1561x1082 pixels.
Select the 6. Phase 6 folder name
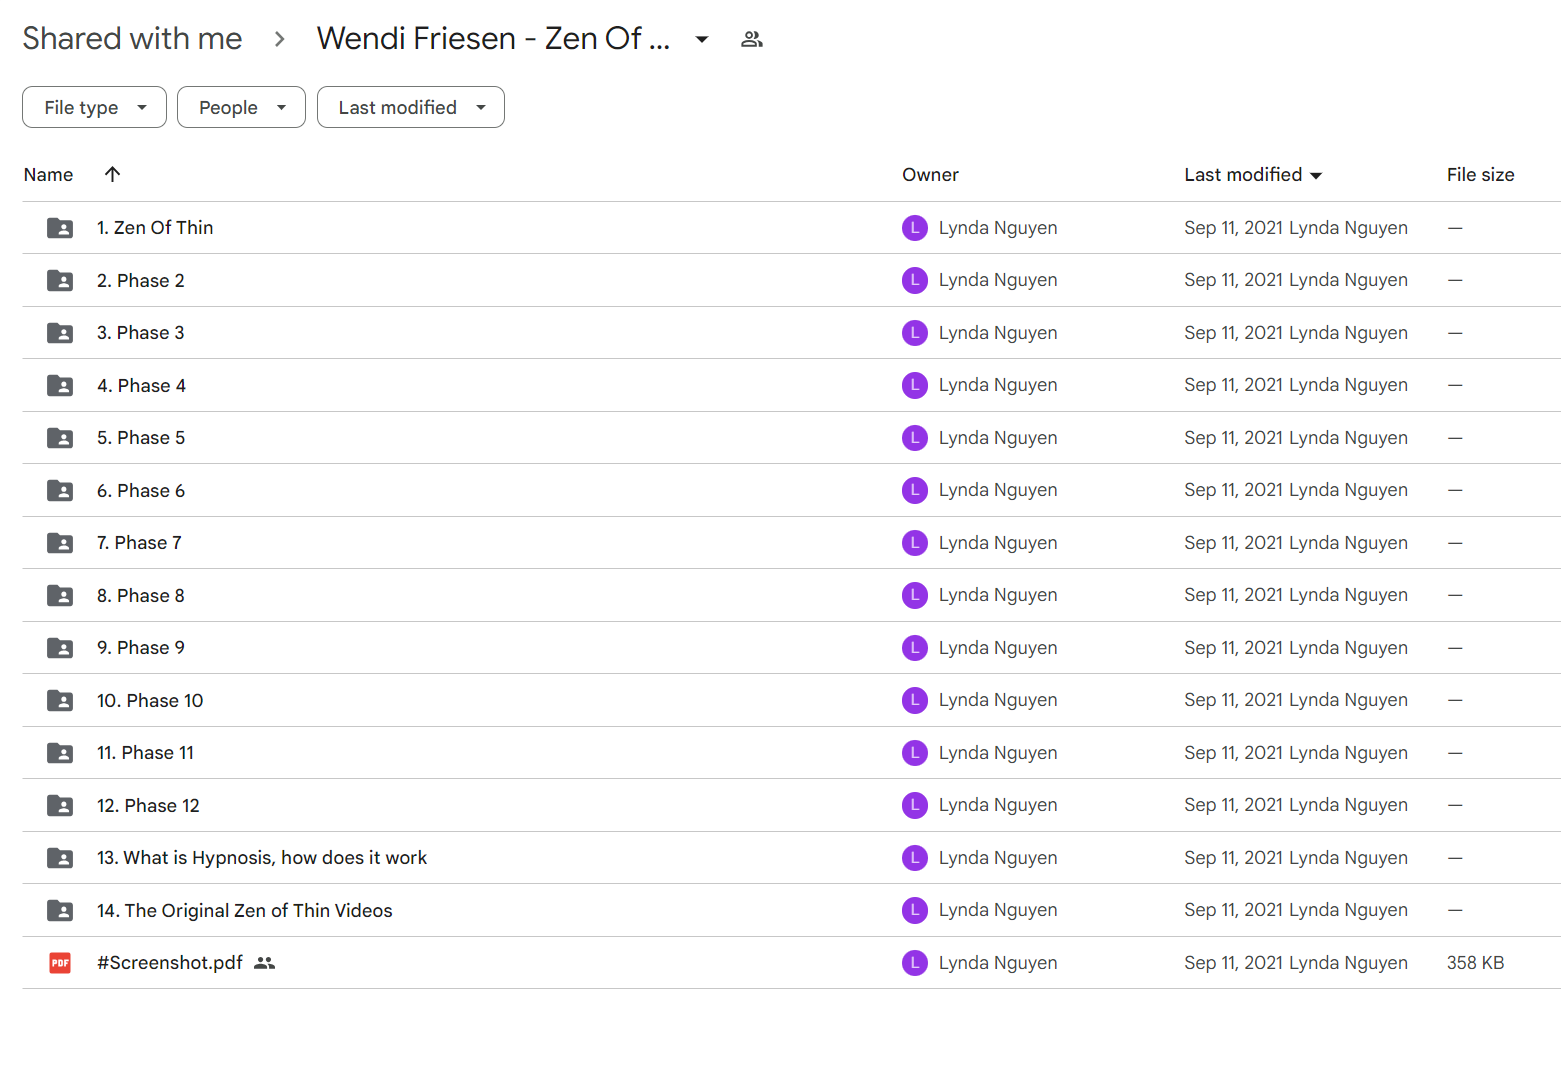pyautogui.click(x=141, y=491)
